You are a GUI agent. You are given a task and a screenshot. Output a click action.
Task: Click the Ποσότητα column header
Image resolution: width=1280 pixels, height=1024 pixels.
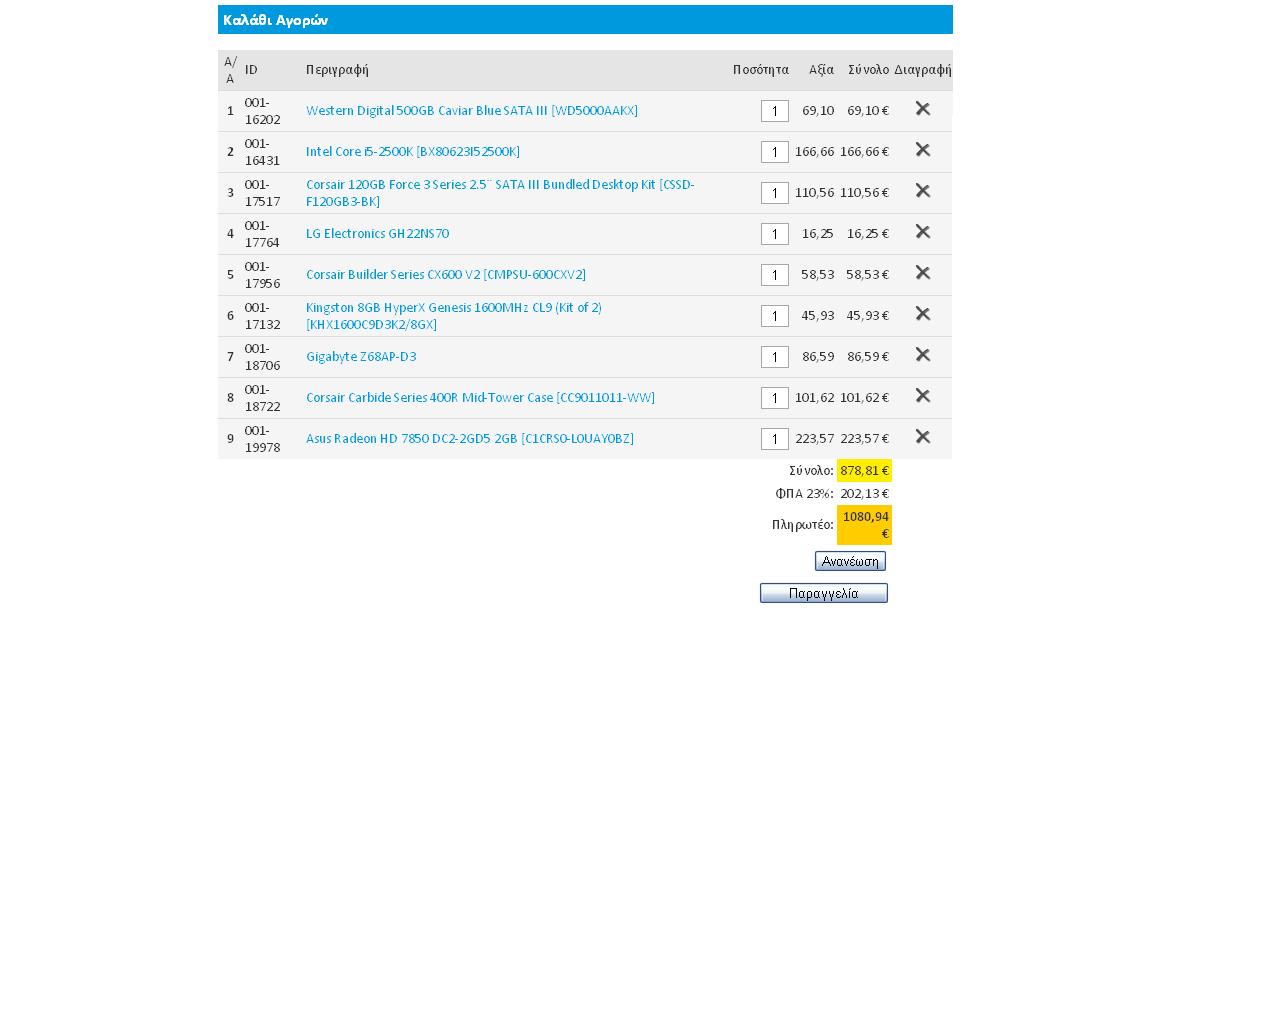(x=760, y=70)
